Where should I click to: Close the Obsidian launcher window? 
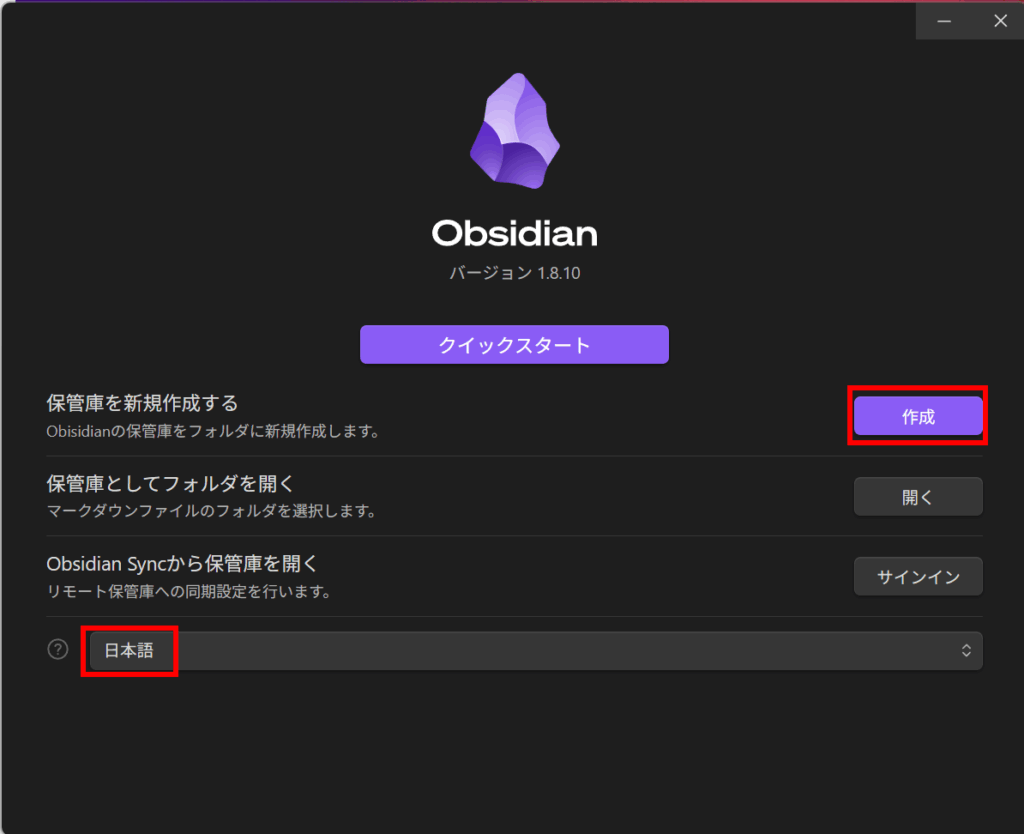1000,21
